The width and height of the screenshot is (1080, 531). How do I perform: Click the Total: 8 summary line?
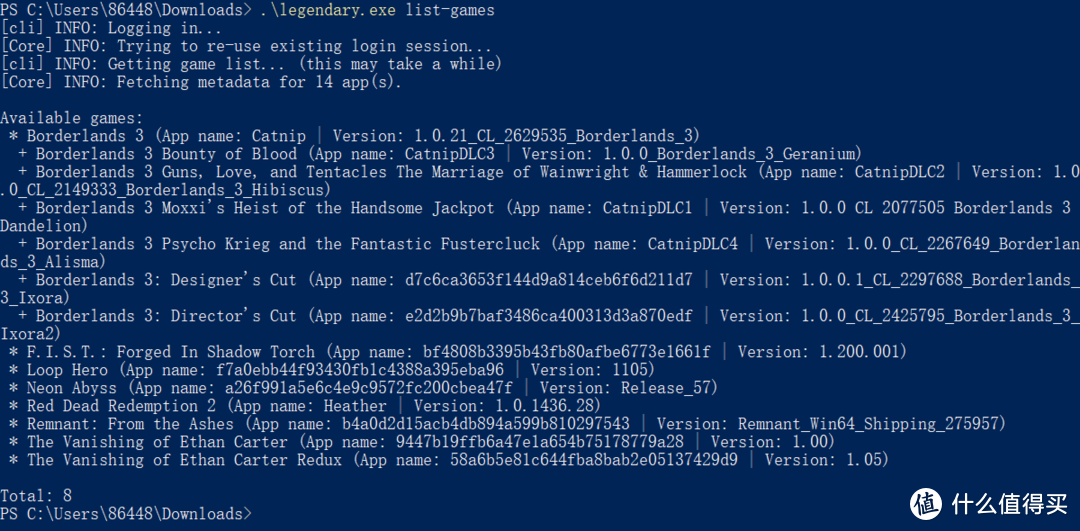(x=36, y=495)
